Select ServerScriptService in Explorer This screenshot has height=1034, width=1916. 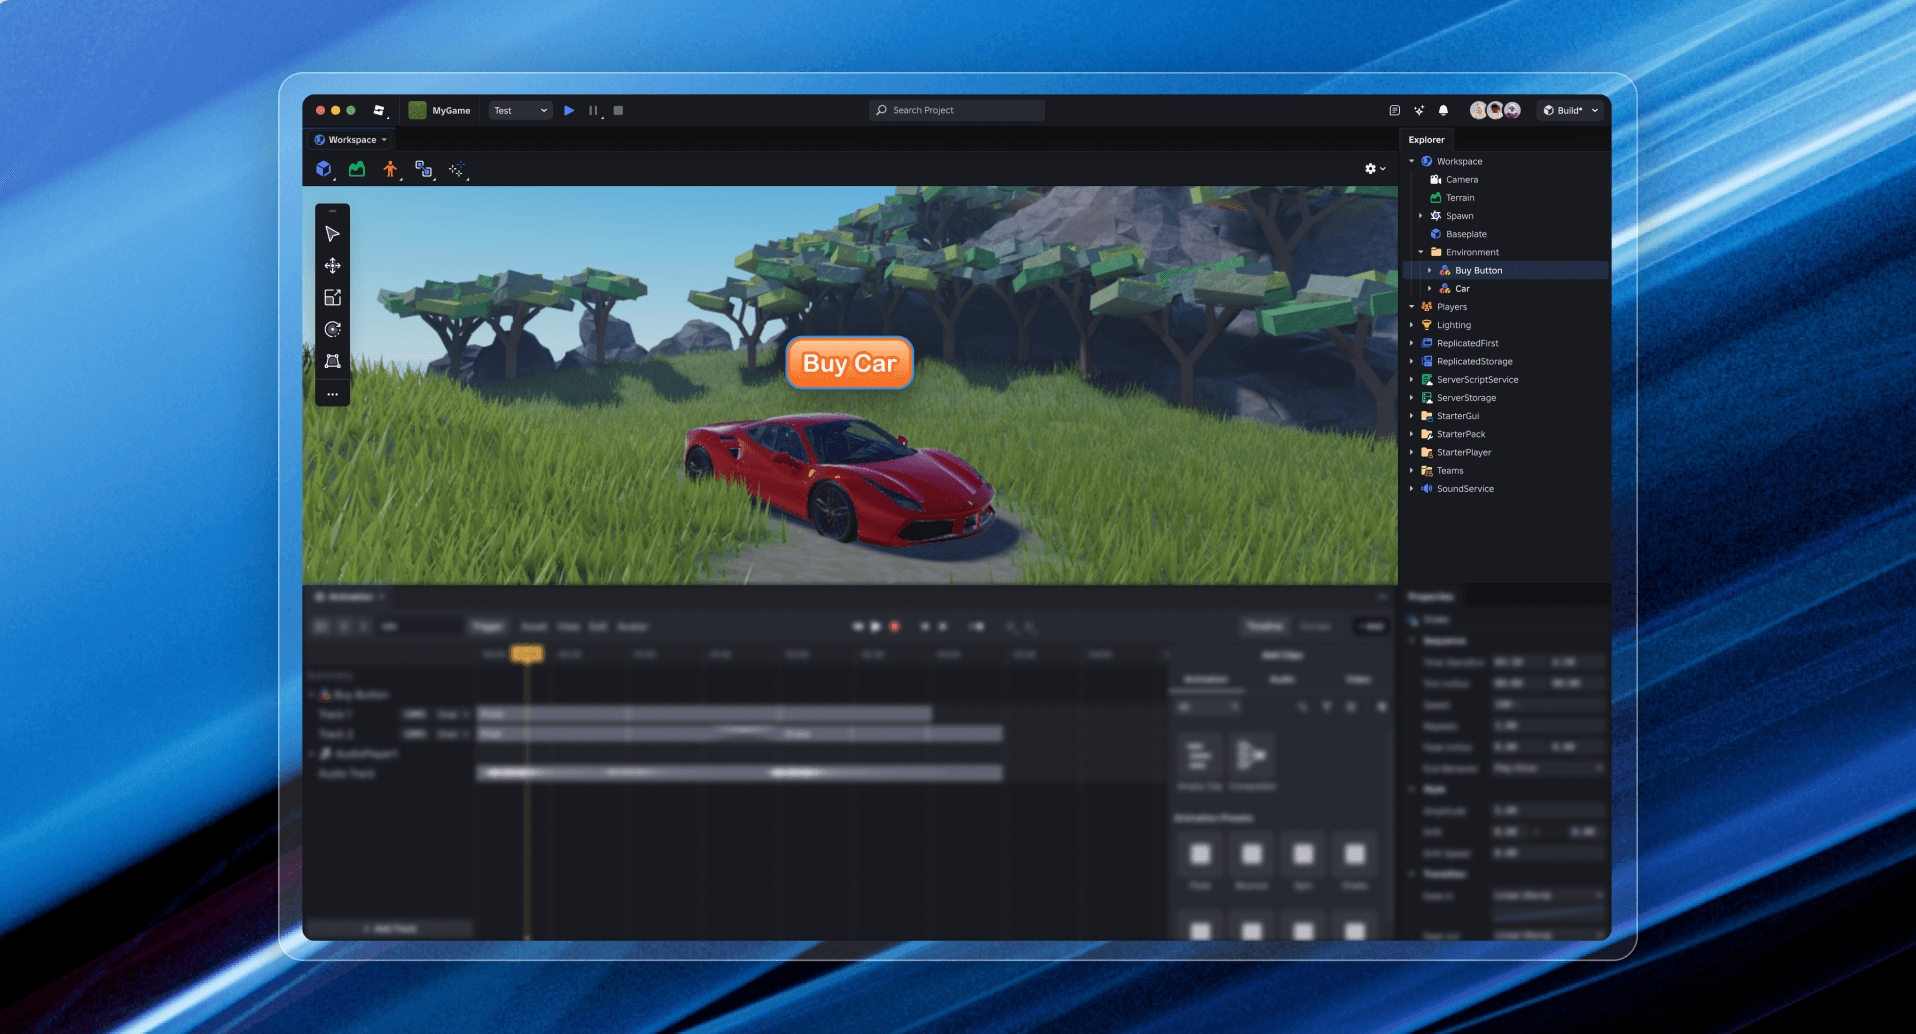click(x=1477, y=380)
